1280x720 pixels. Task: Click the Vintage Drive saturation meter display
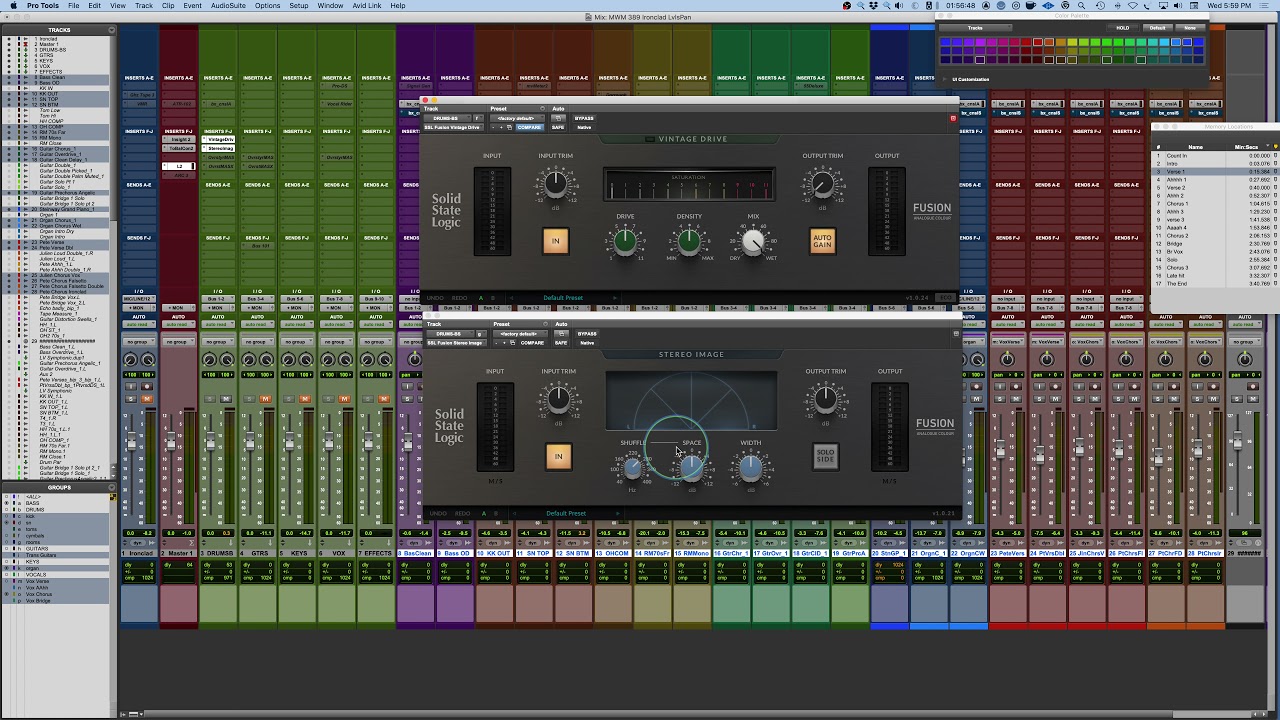coord(689,185)
